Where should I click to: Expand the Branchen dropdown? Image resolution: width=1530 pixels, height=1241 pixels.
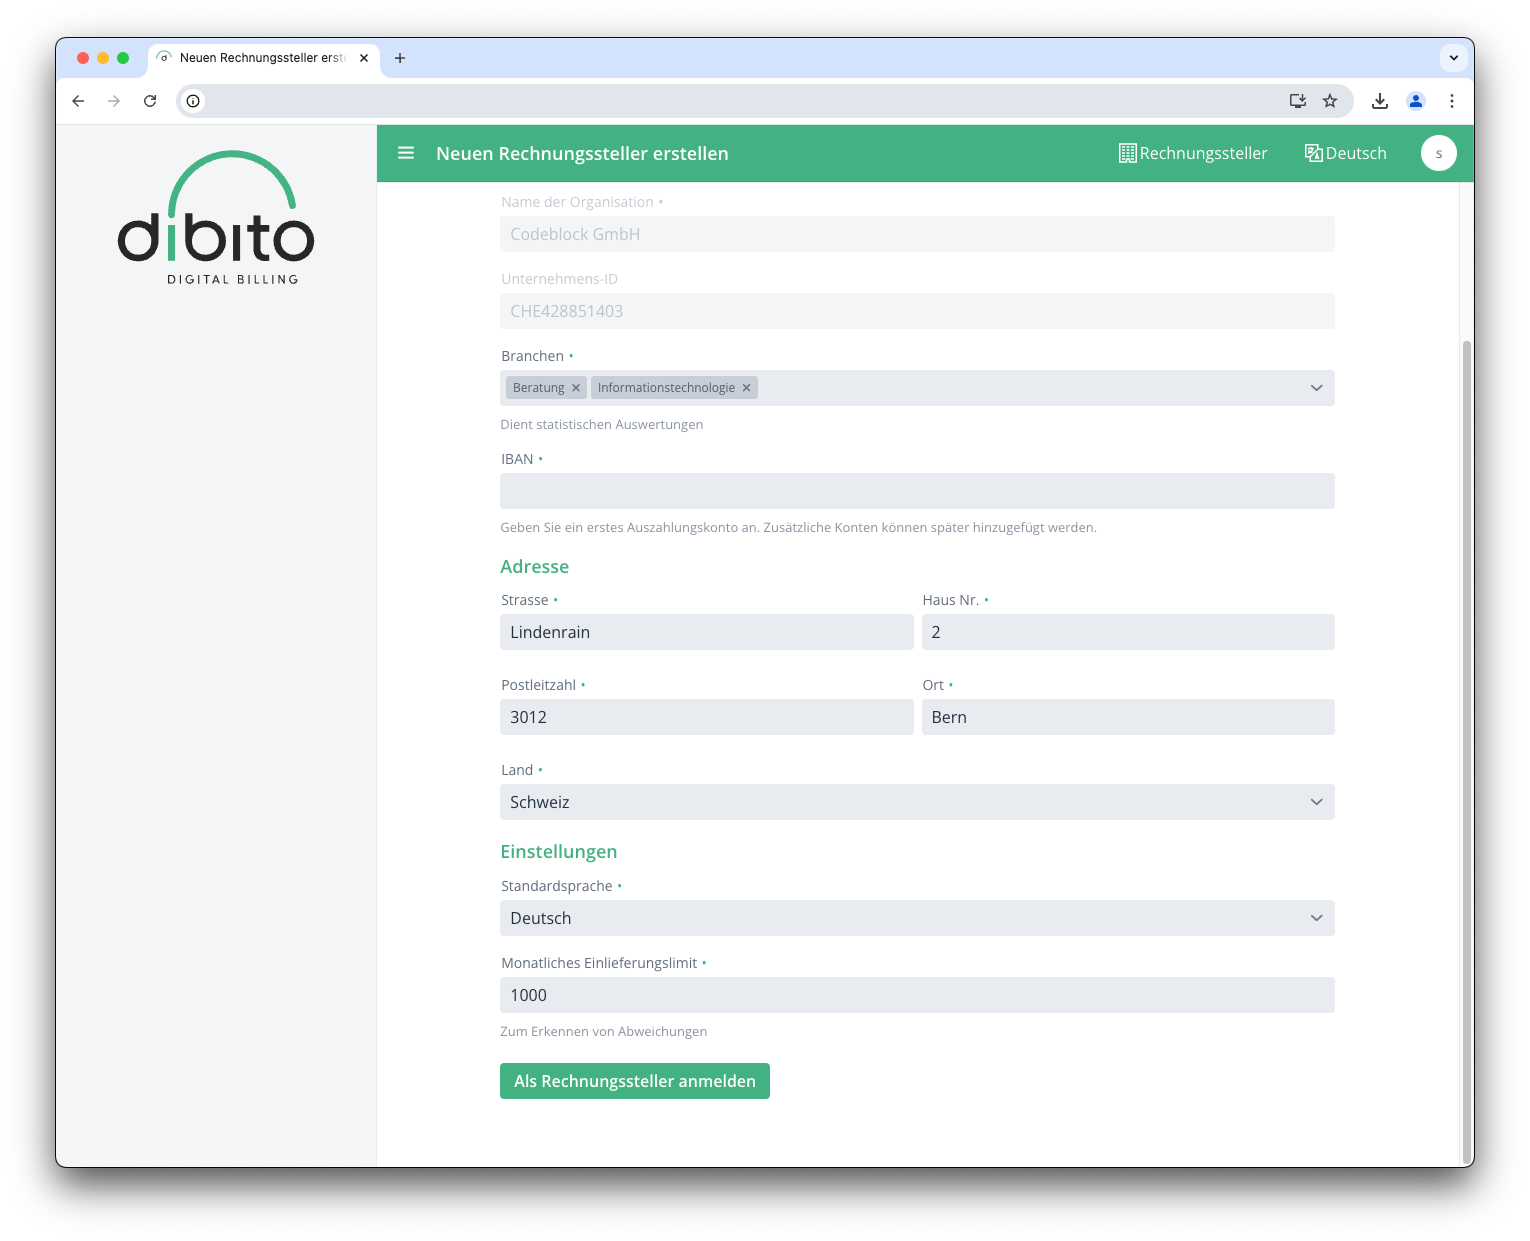point(1316,388)
